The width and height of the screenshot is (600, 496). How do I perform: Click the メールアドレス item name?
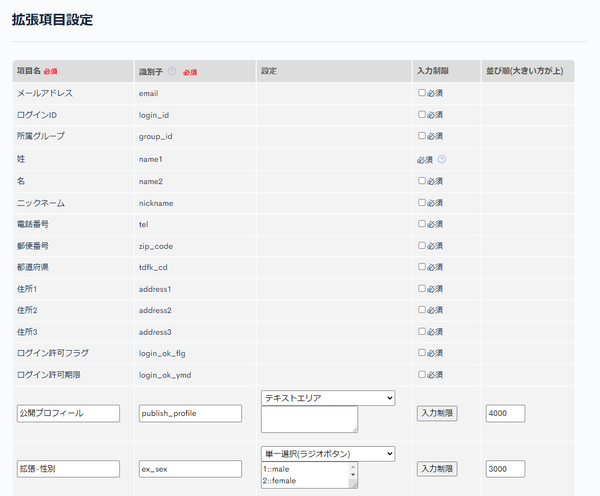(45, 93)
